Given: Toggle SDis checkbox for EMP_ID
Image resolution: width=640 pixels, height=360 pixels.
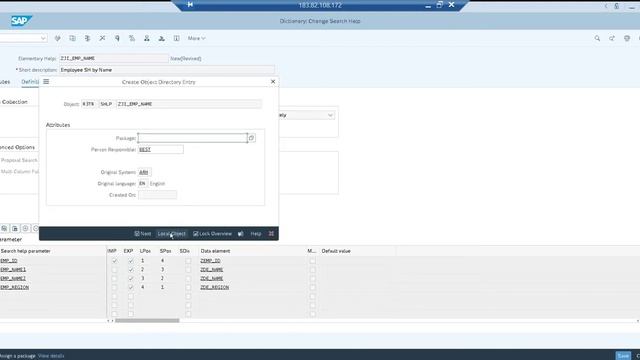Looking at the screenshot, I should (188, 260).
